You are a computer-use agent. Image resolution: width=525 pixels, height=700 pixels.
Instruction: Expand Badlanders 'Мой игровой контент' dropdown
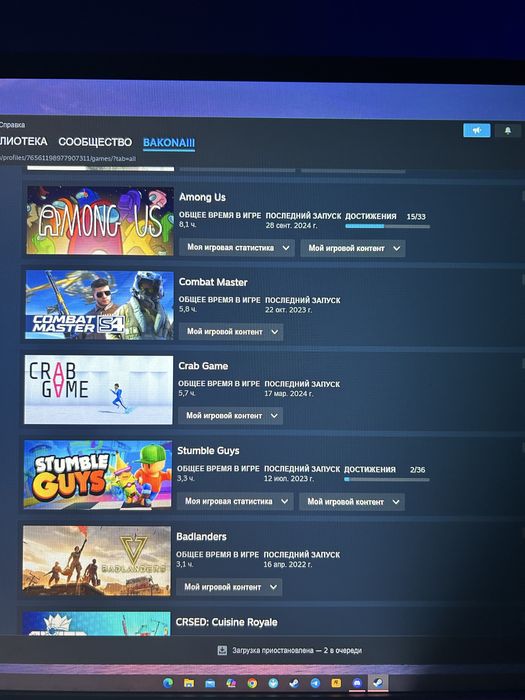[x=229, y=587]
